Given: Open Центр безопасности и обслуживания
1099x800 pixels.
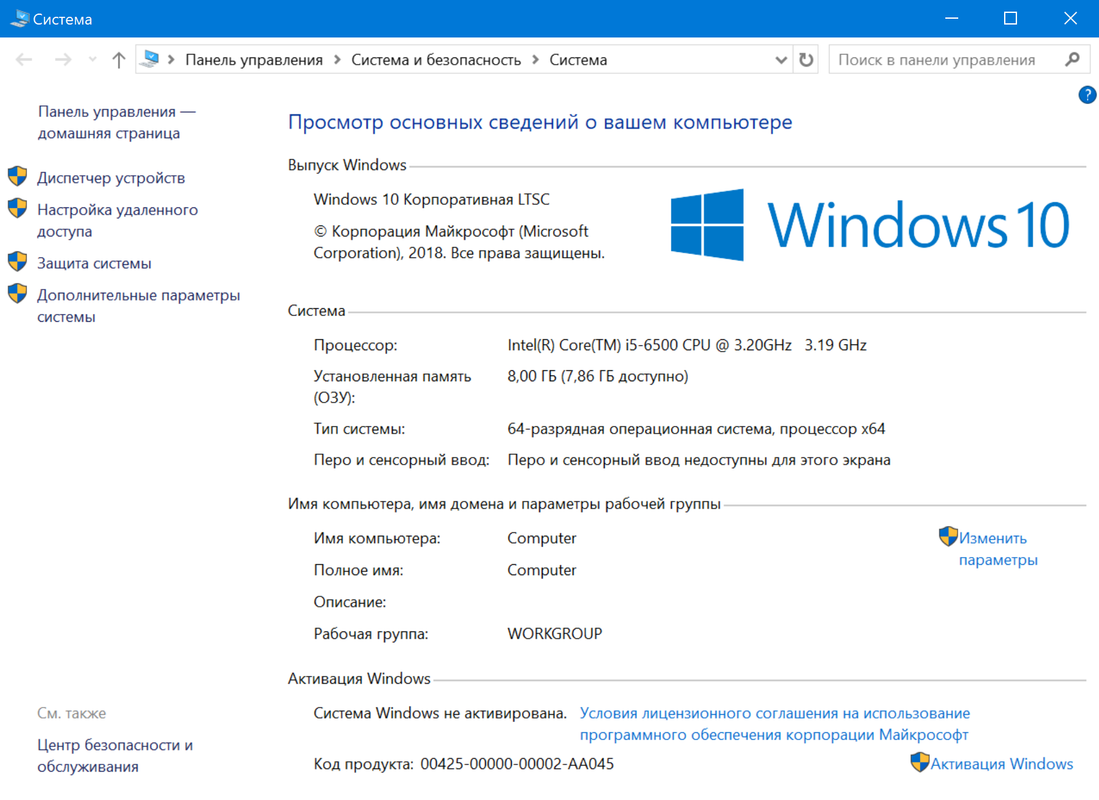Looking at the screenshot, I should click(x=115, y=755).
